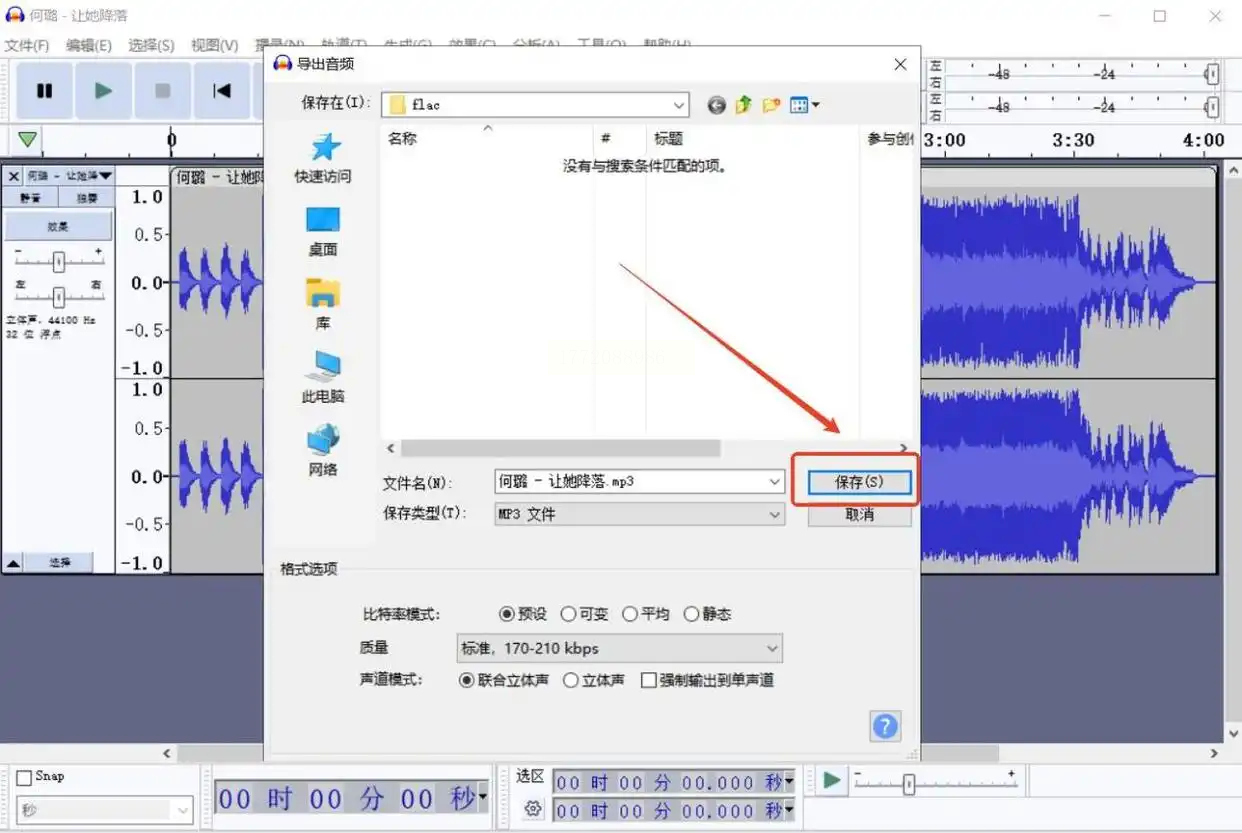Image resolution: width=1242 pixels, height=833 pixels.
Task: Click the Stop playback button
Action: click(x=162, y=91)
